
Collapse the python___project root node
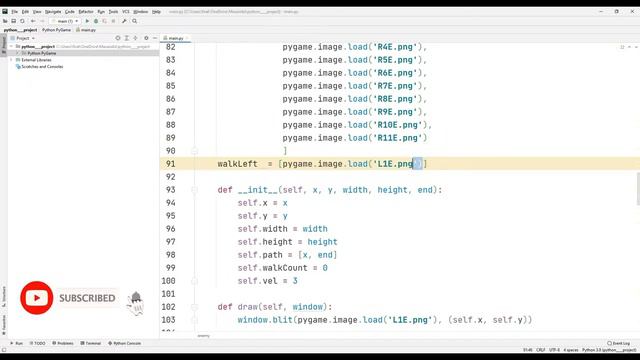pos(11,47)
